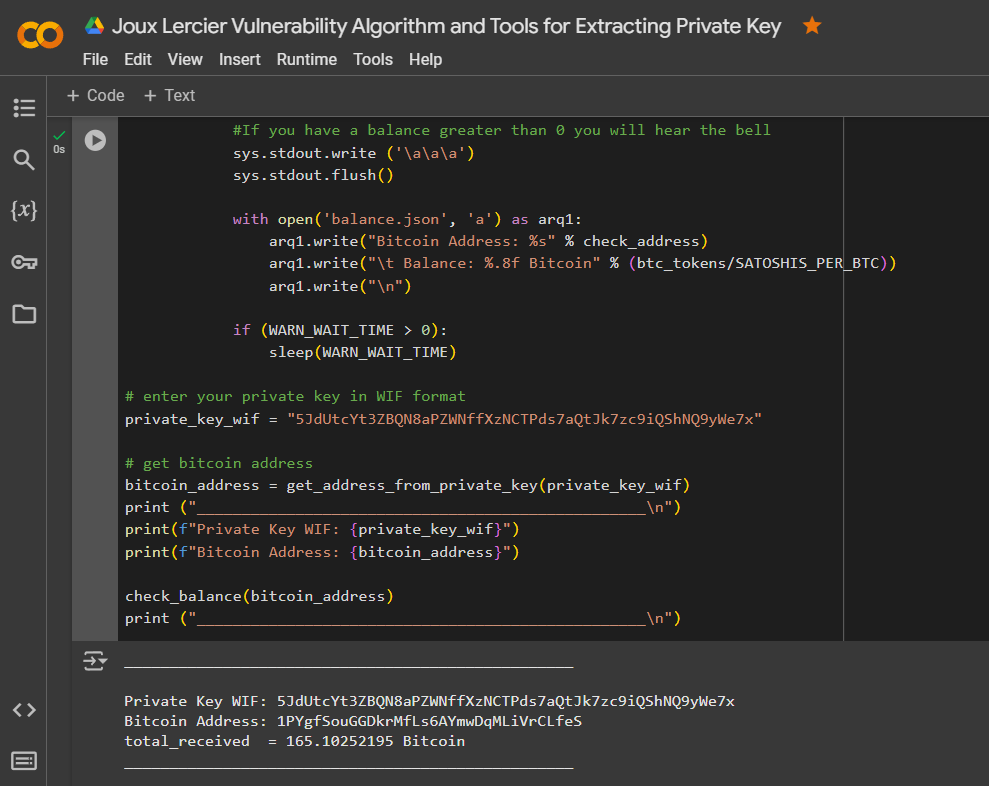Open the File menu
989x786 pixels.
point(95,59)
